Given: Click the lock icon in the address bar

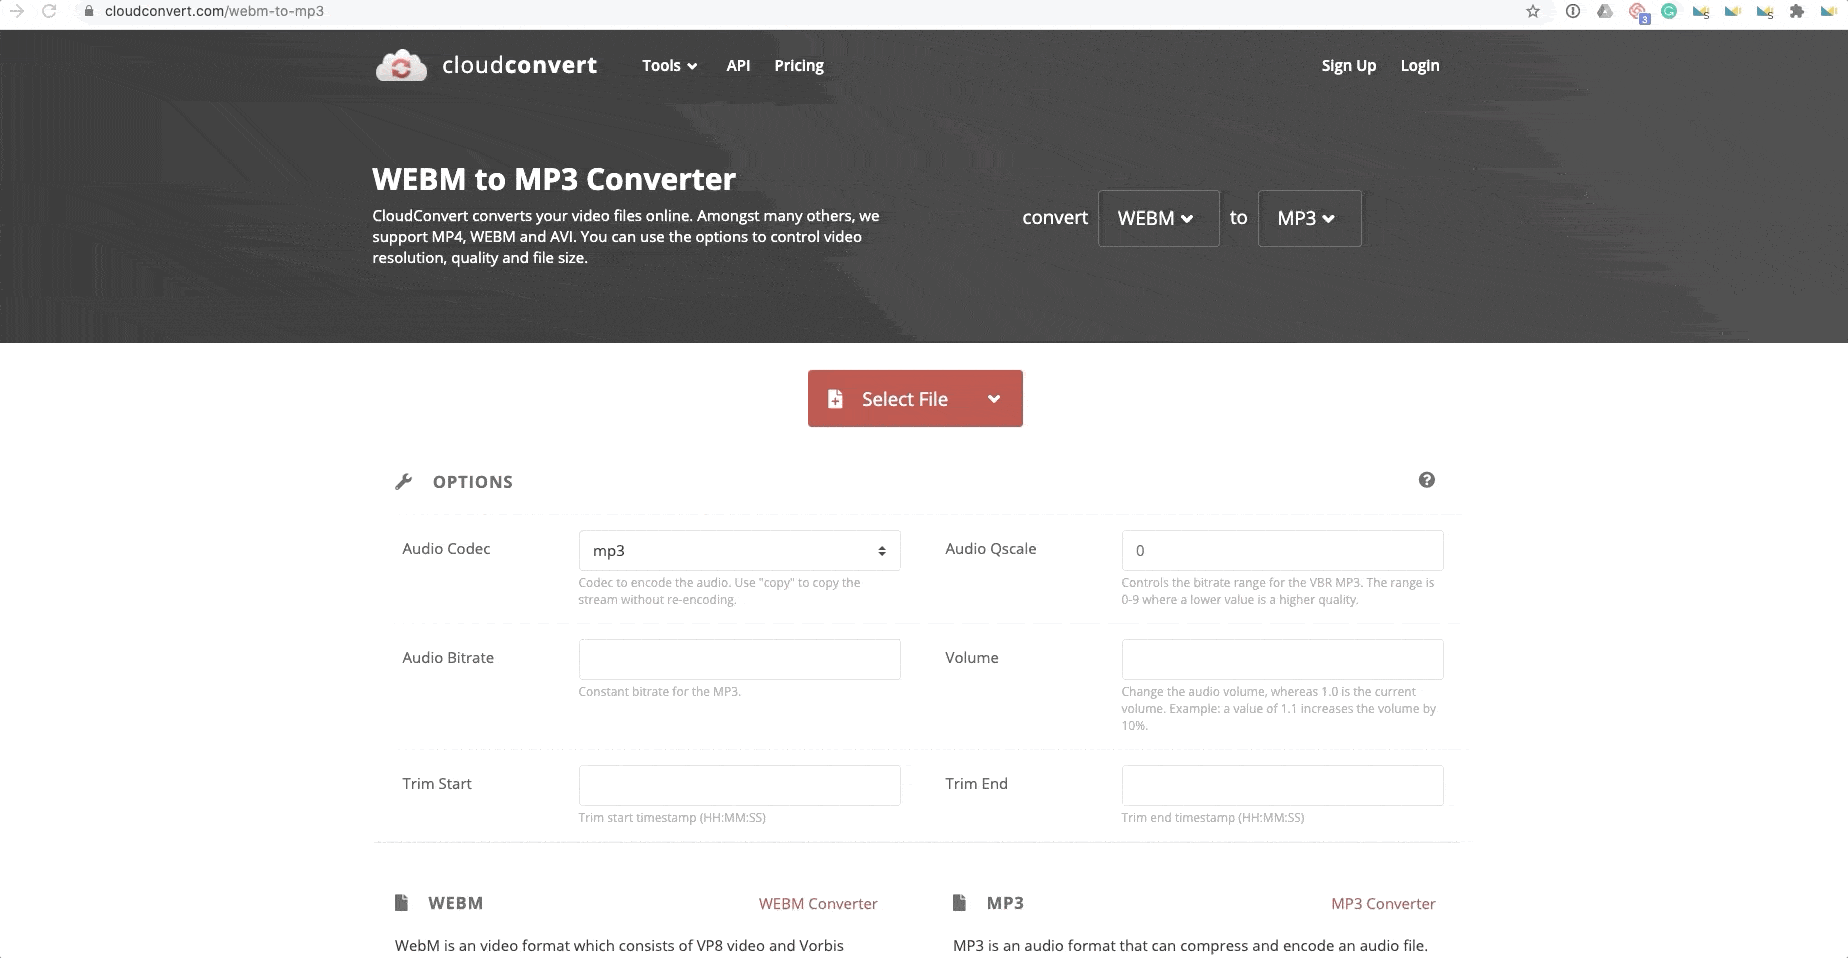Looking at the screenshot, I should click(x=89, y=12).
